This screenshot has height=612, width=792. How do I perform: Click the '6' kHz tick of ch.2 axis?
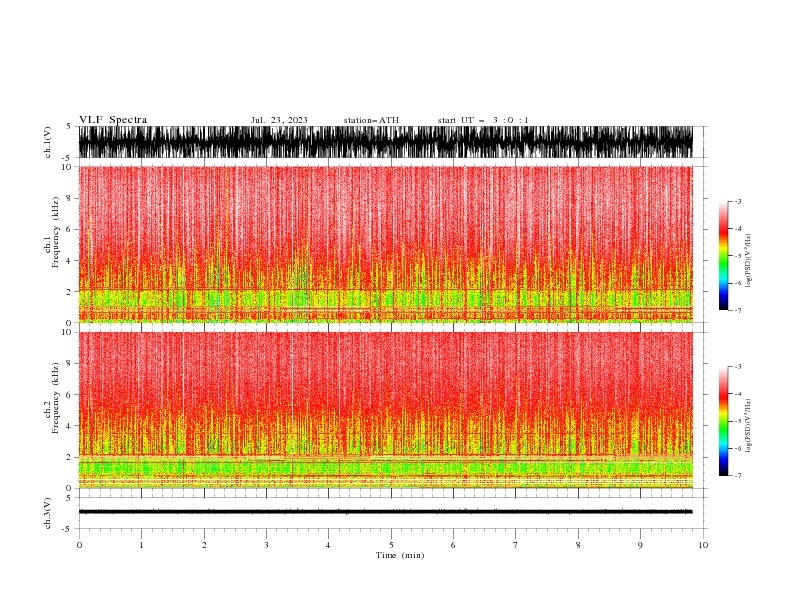70,395
